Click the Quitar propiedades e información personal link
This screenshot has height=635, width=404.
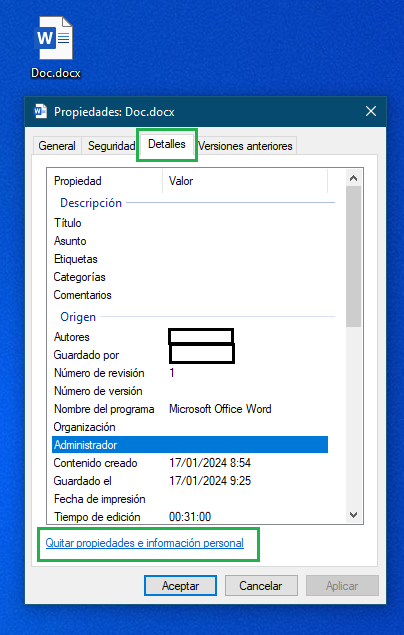(x=145, y=543)
